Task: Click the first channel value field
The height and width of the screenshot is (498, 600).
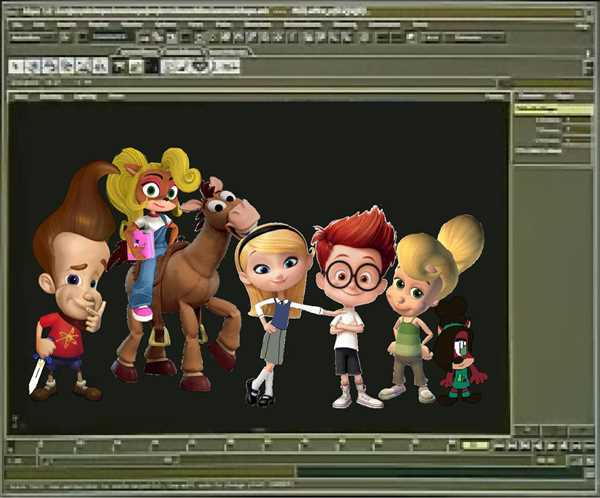Action: [577, 120]
